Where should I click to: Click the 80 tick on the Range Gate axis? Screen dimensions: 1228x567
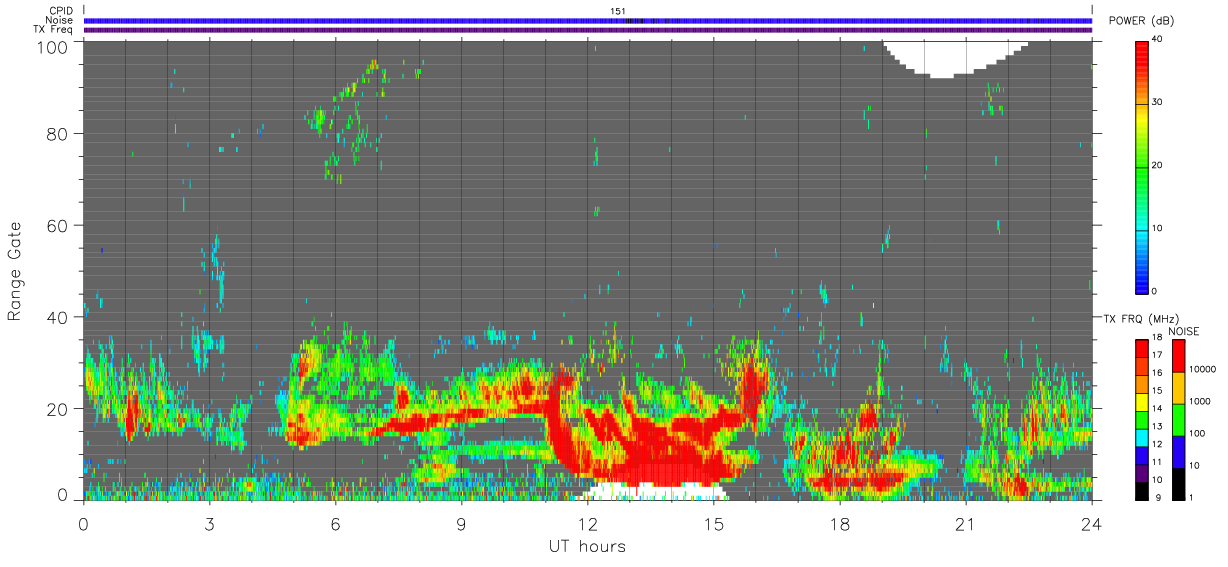tap(58, 133)
